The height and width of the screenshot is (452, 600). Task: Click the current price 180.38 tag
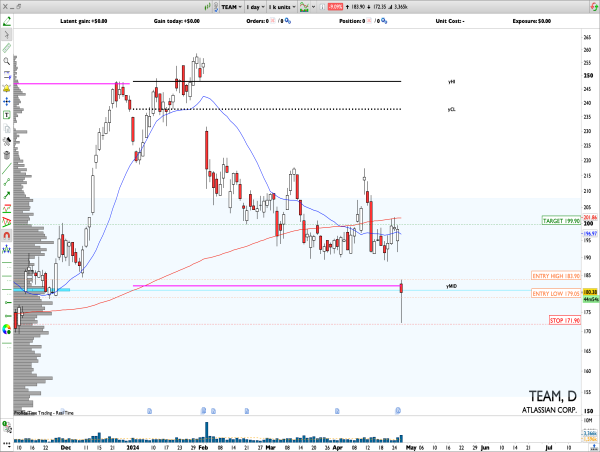590,292
